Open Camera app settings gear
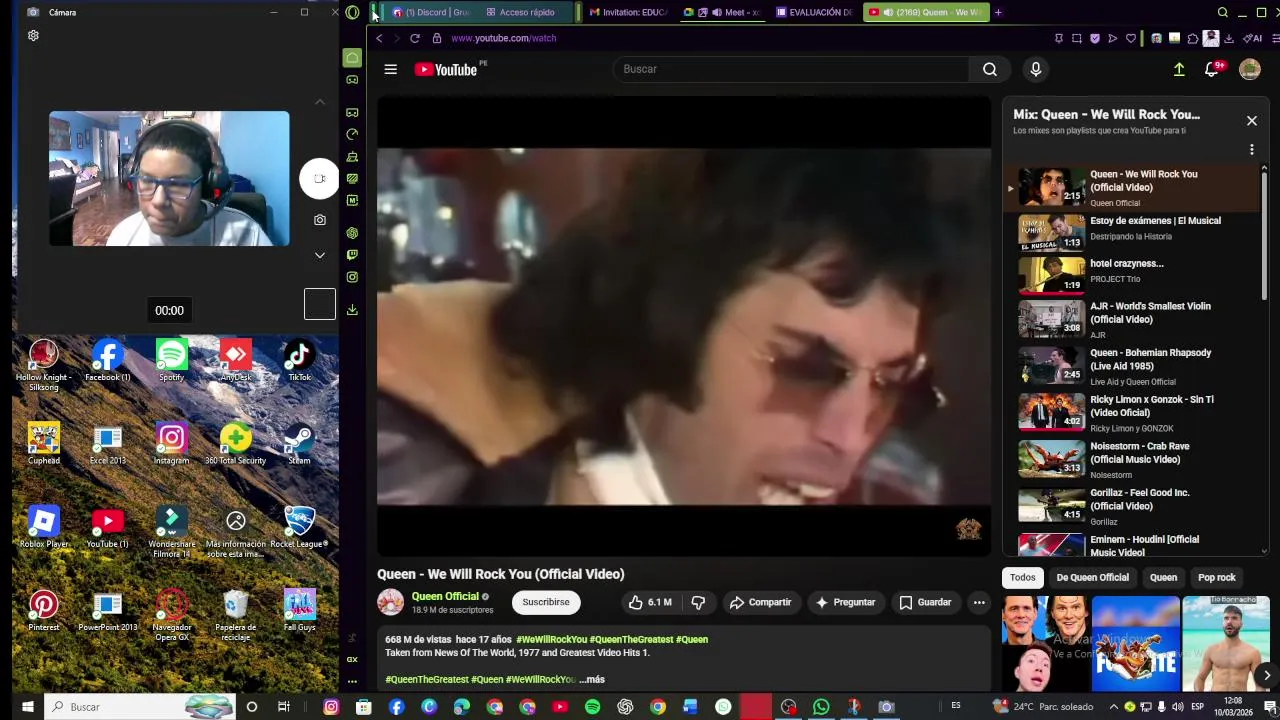Viewport: 1280px width, 720px height. point(33,35)
